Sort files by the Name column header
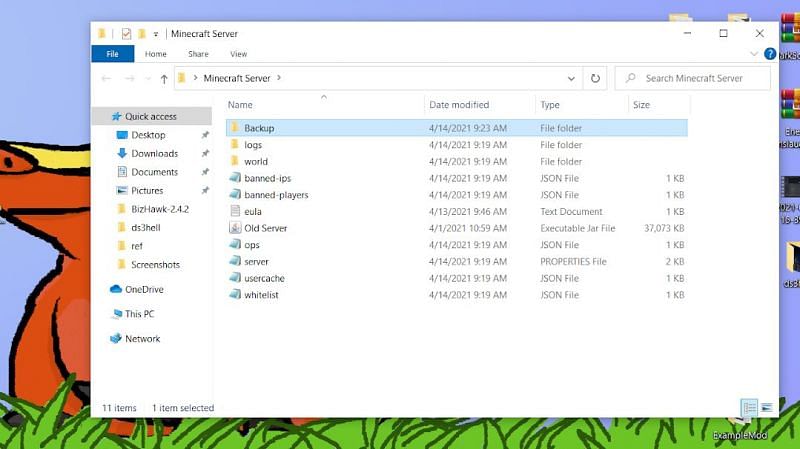This screenshot has width=800, height=449. [240, 105]
